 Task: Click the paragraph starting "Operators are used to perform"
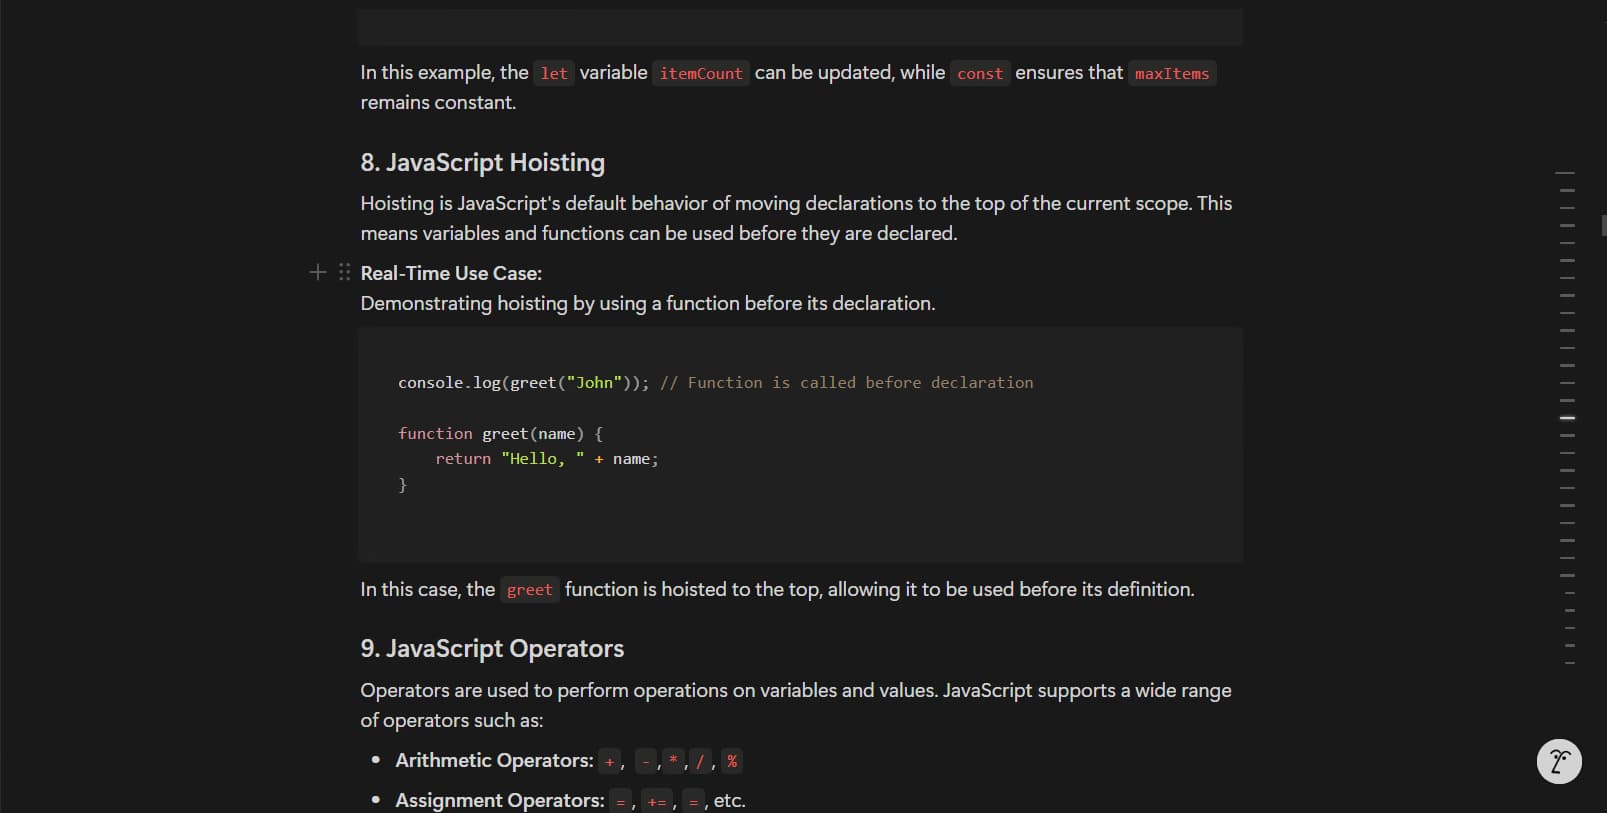(796, 705)
